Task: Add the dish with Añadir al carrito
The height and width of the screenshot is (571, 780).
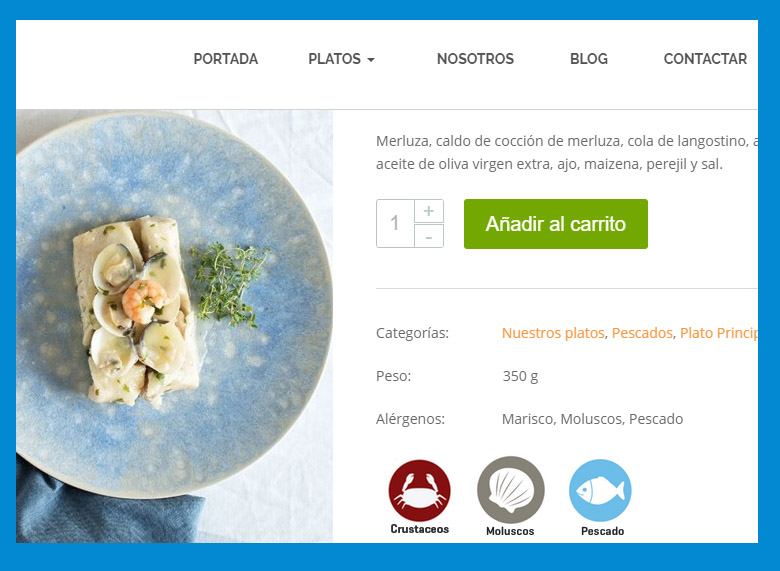Action: (x=556, y=224)
